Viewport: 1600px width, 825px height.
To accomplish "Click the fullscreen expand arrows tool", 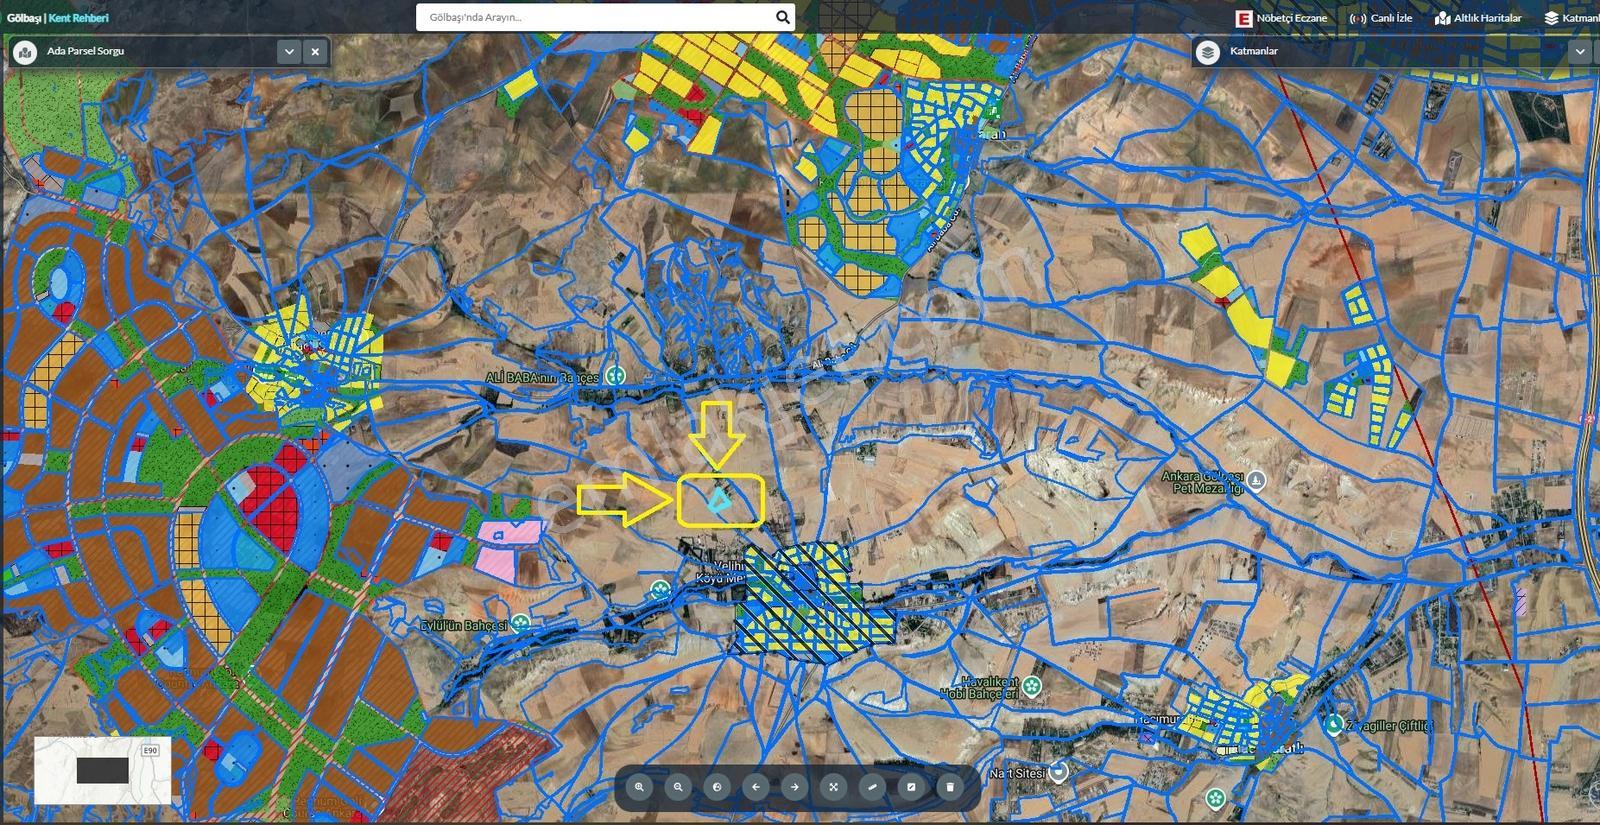I will 833,787.
